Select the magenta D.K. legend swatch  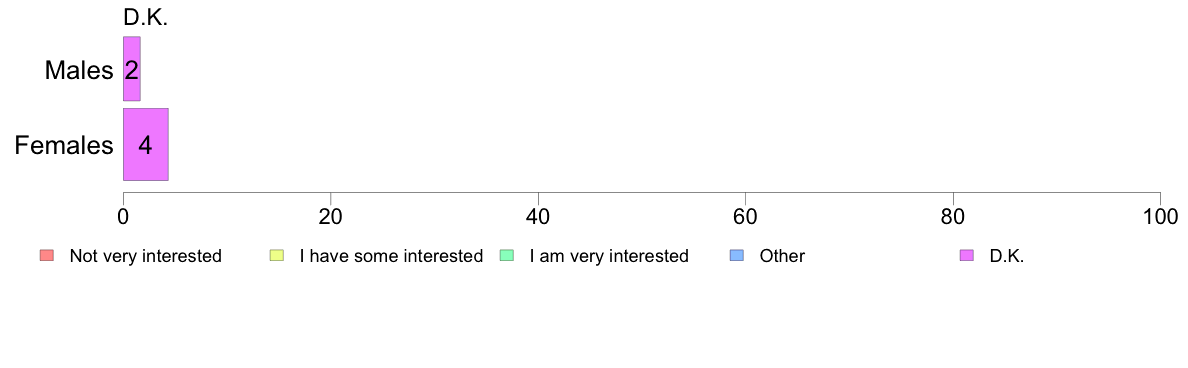coord(966,256)
